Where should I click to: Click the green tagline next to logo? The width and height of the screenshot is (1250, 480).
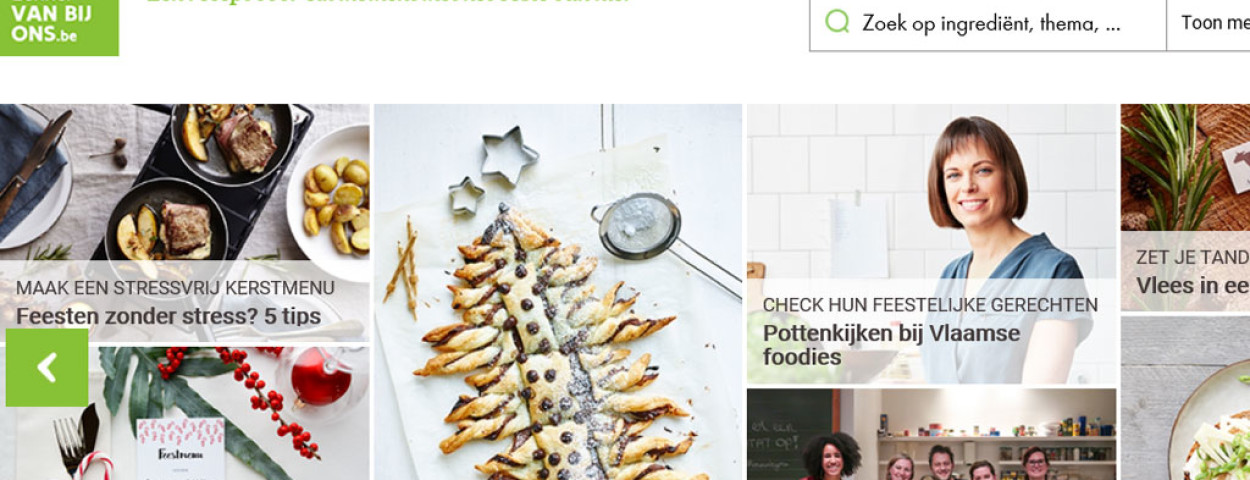coord(388,3)
